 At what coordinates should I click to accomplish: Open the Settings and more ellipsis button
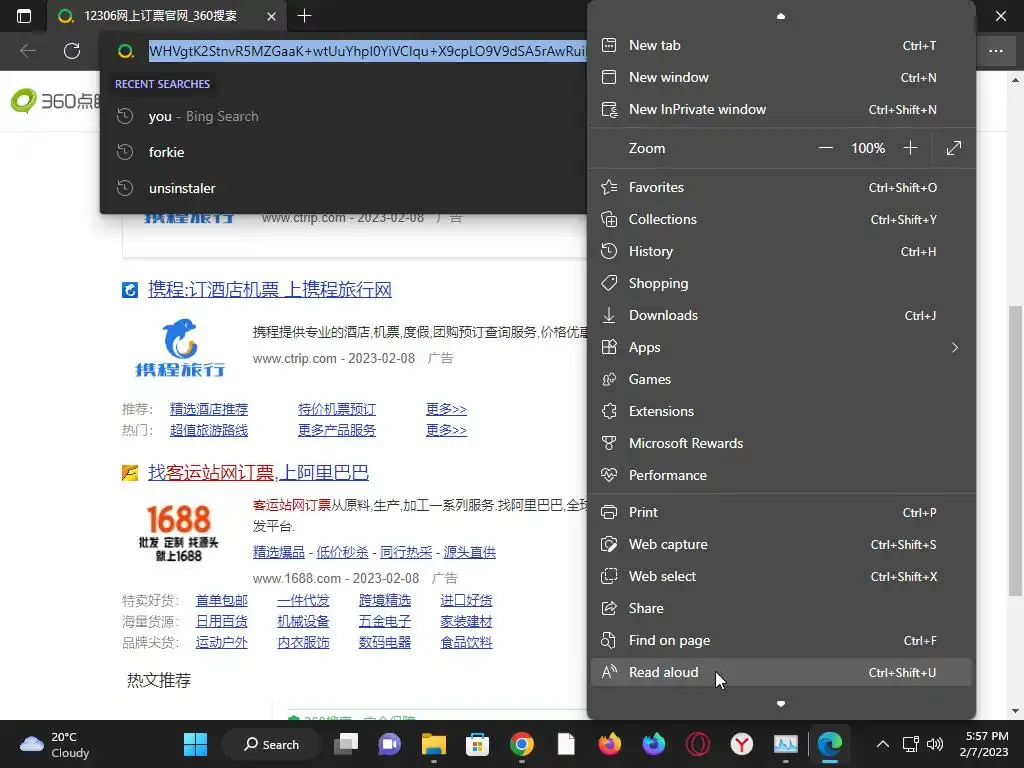[x=995, y=51]
